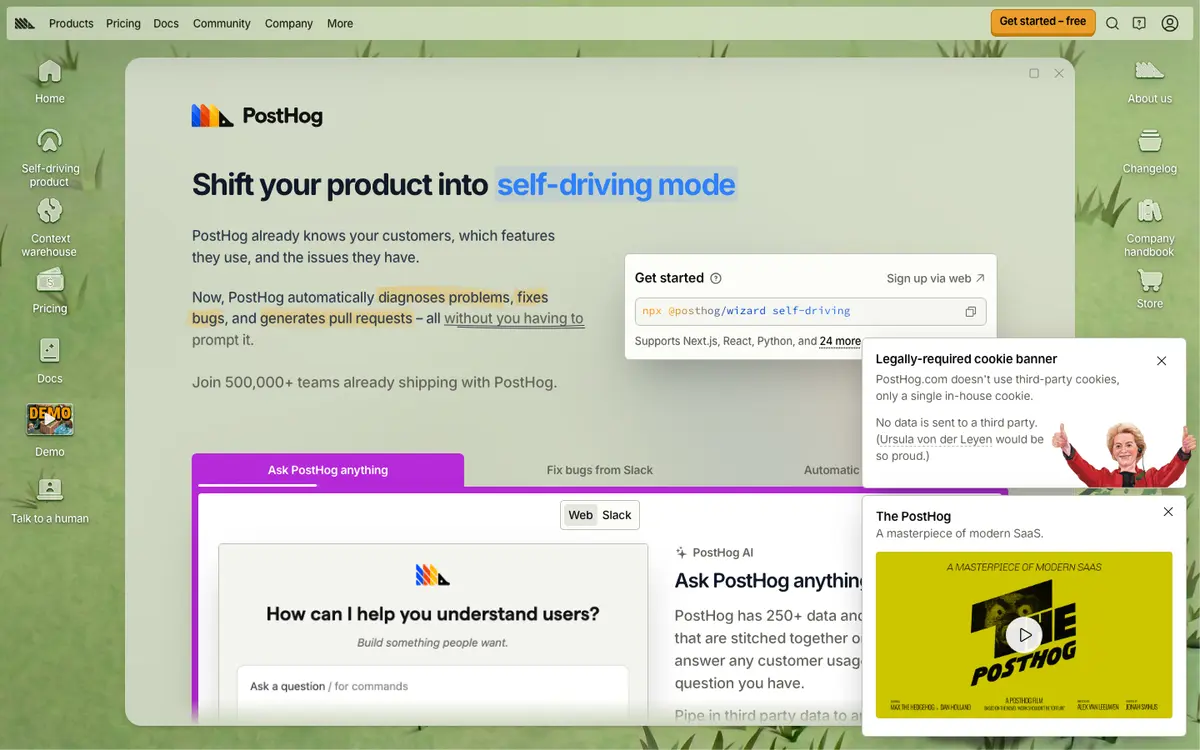The image size is (1200, 750).
Task: Dismiss the cookie banner
Action: tap(1161, 361)
